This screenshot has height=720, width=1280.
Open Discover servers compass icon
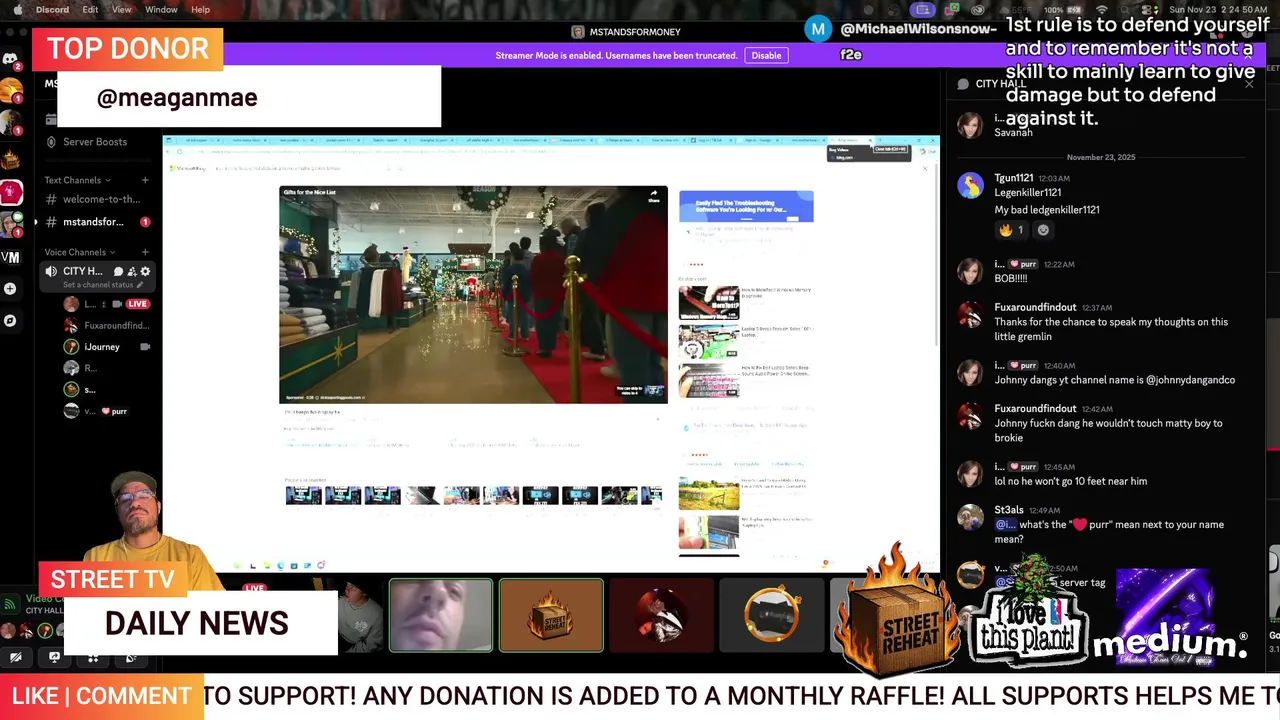[10, 321]
